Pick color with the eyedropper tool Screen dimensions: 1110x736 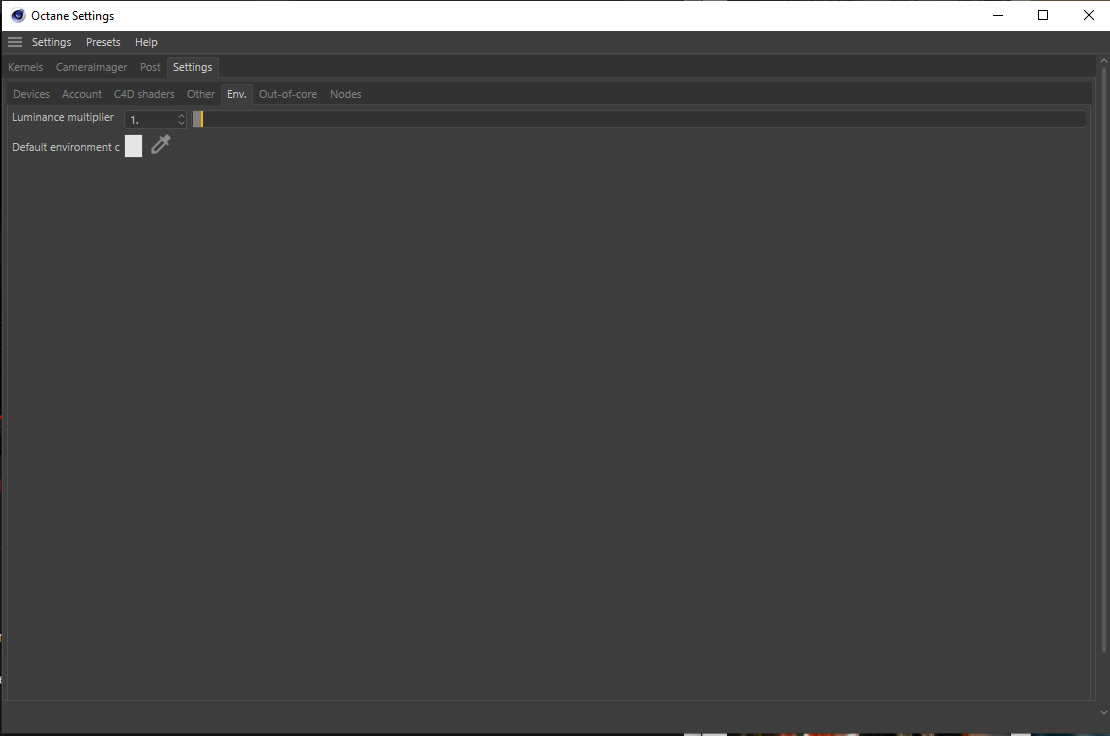(x=161, y=144)
